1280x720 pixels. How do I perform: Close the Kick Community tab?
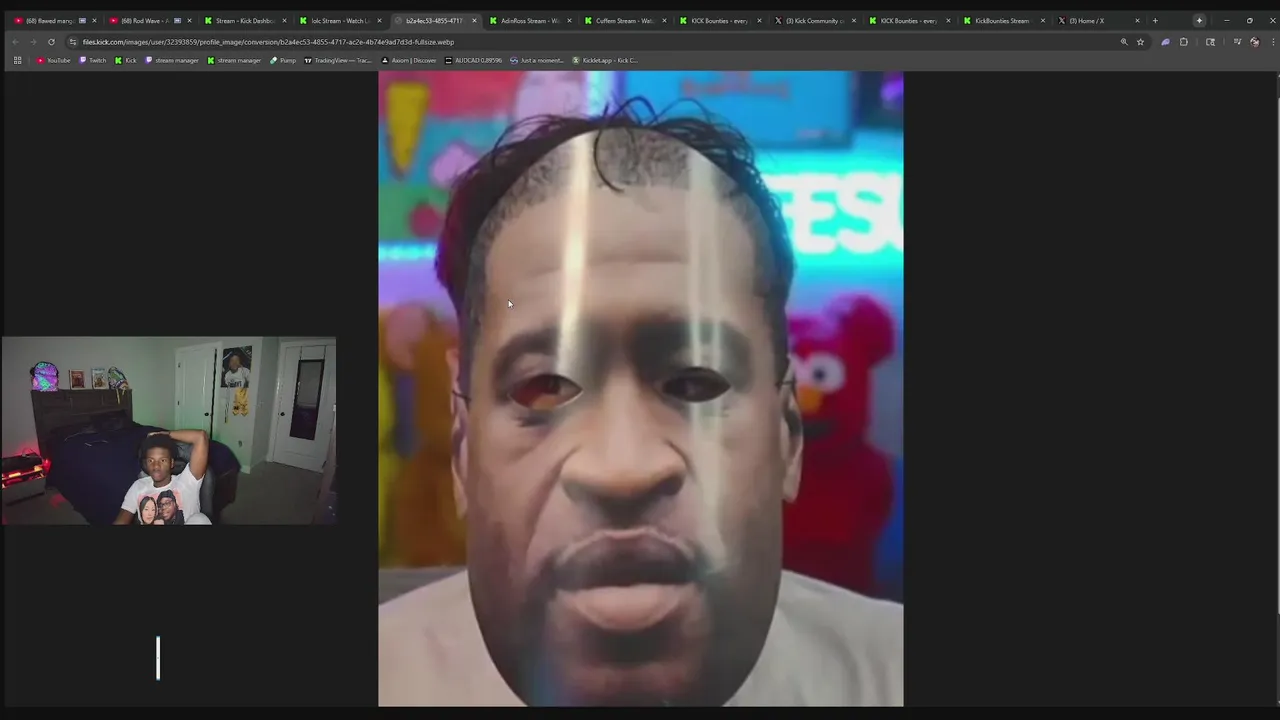point(853,20)
